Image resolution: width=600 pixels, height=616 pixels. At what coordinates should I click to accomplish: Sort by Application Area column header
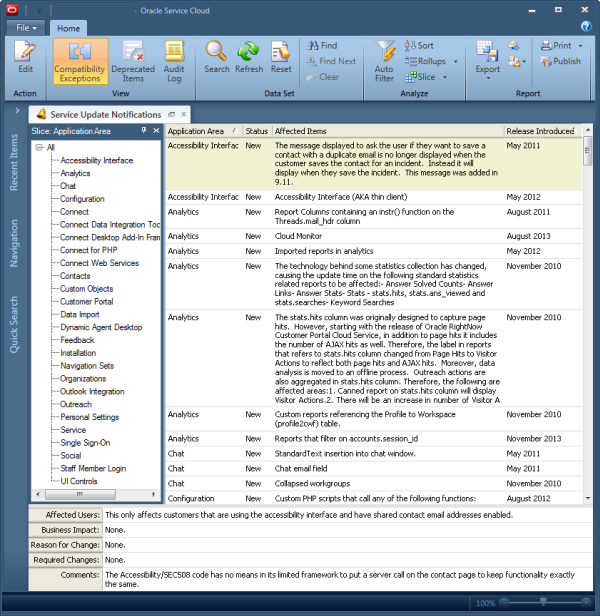pos(203,131)
